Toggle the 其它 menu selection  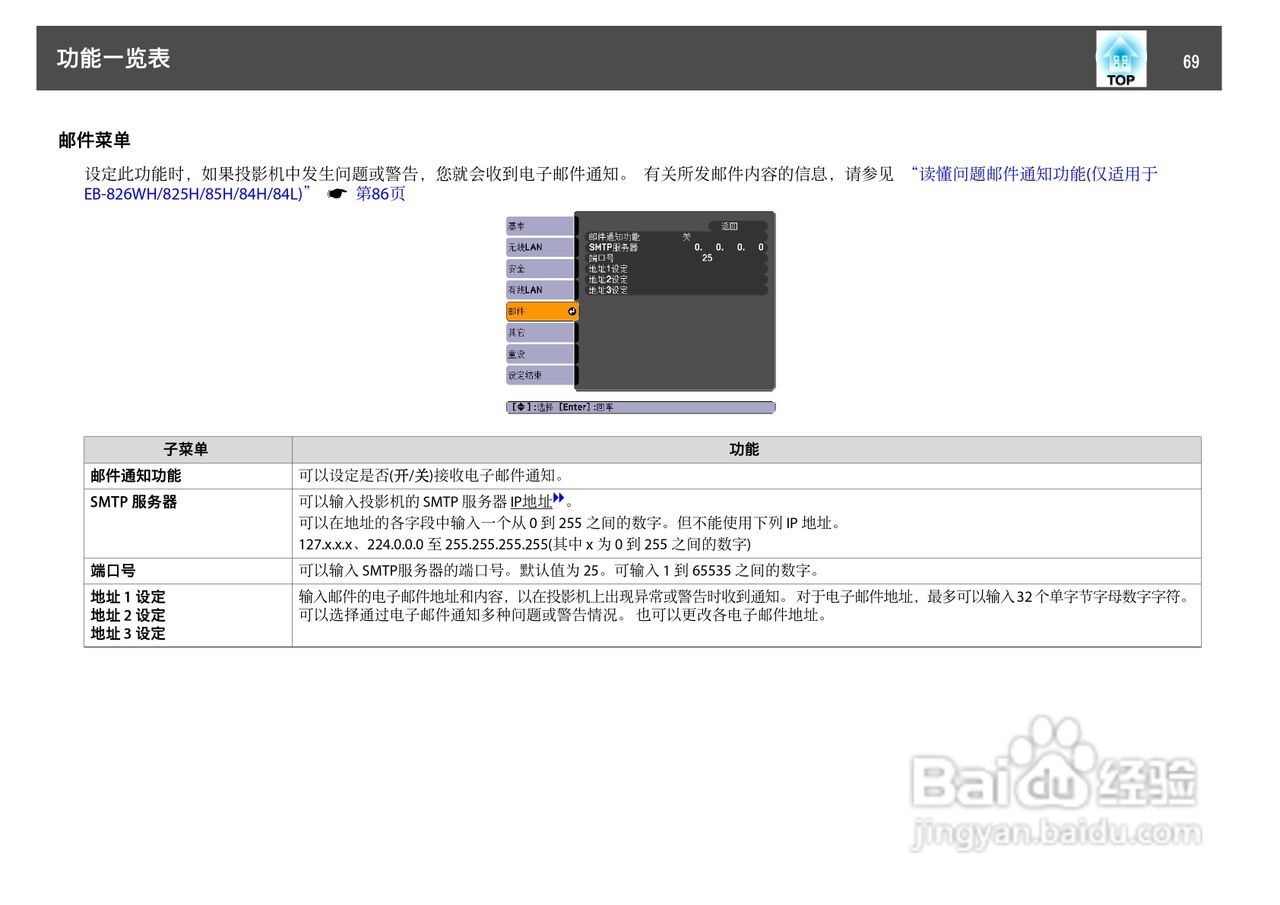click(x=520, y=332)
